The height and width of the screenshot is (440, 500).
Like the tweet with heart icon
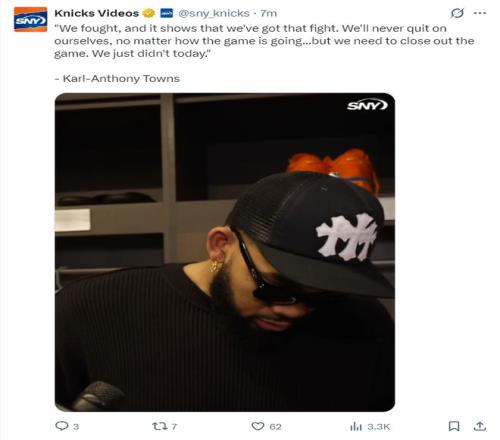[x=258, y=426]
